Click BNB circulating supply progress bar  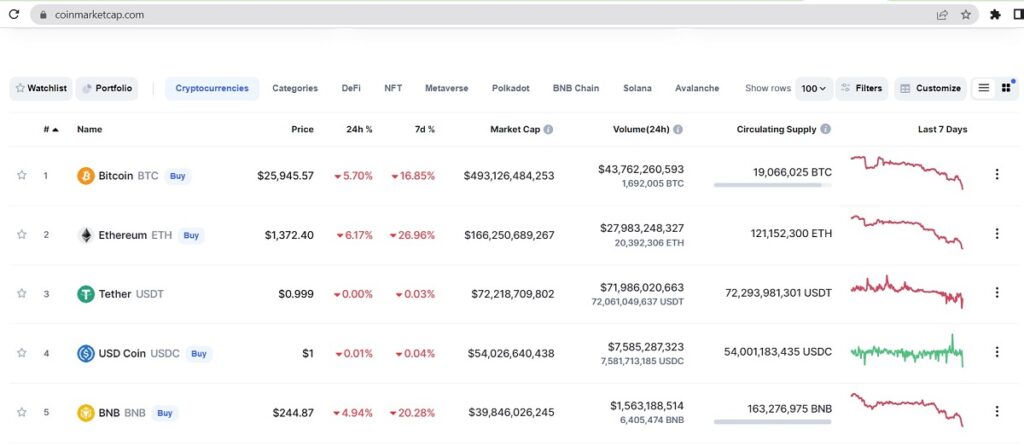773,422
